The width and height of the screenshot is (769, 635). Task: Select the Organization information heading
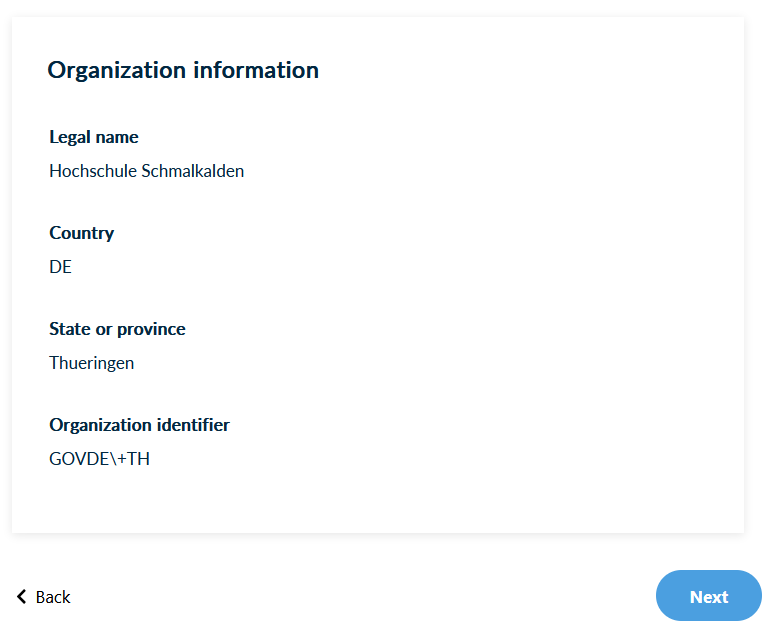183,70
